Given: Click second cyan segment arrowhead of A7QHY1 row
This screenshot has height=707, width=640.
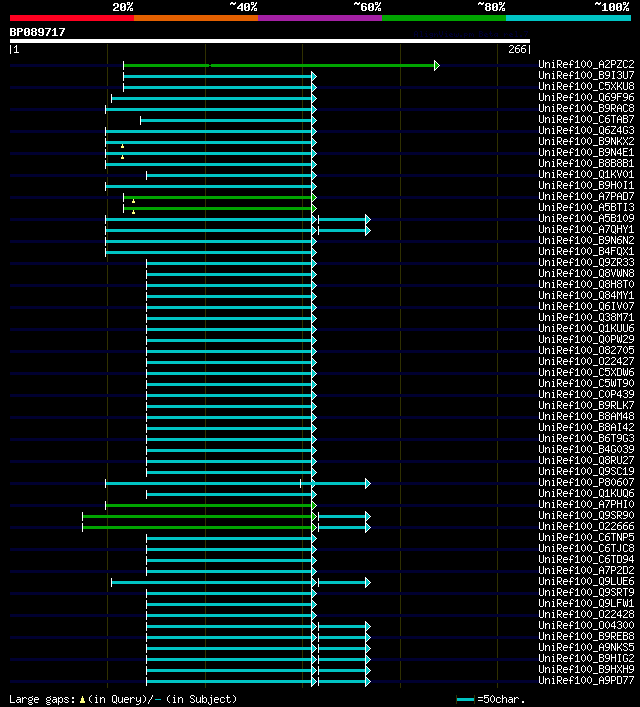Looking at the screenshot, I should pos(368,230).
